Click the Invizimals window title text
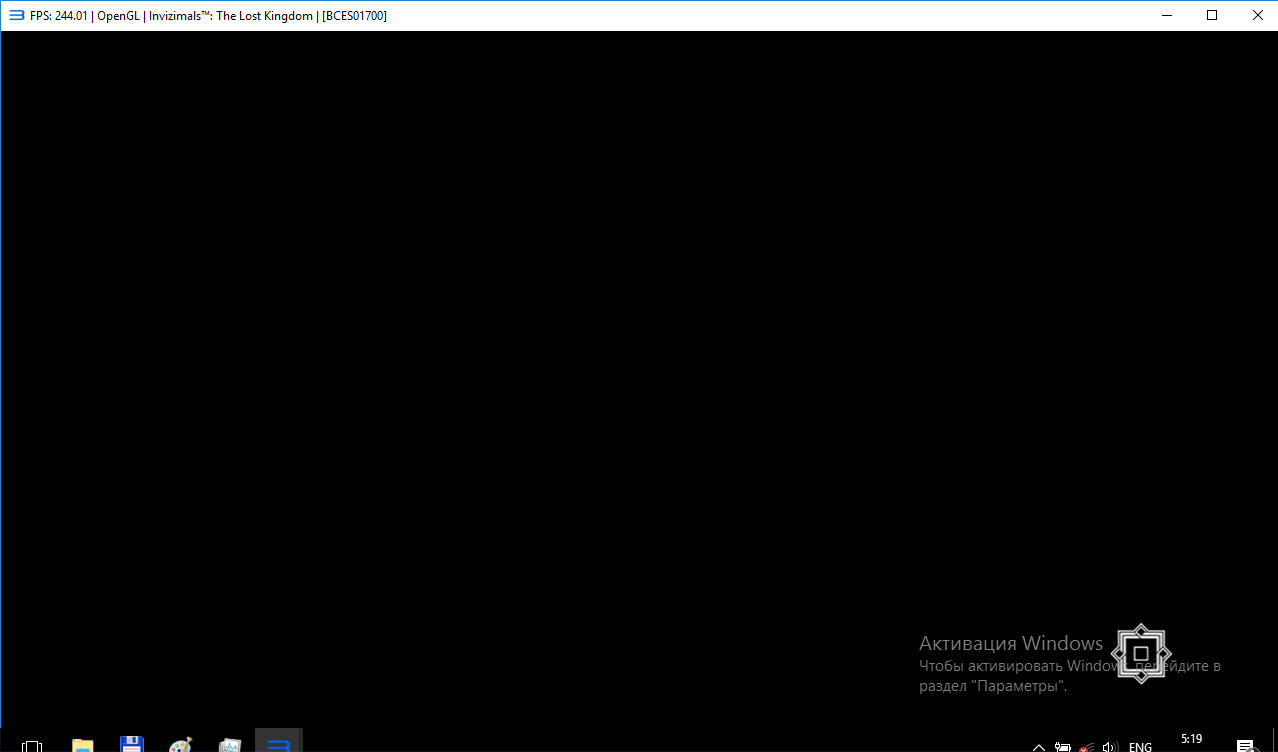This screenshot has height=752, width=1278. click(x=230, y=15)
